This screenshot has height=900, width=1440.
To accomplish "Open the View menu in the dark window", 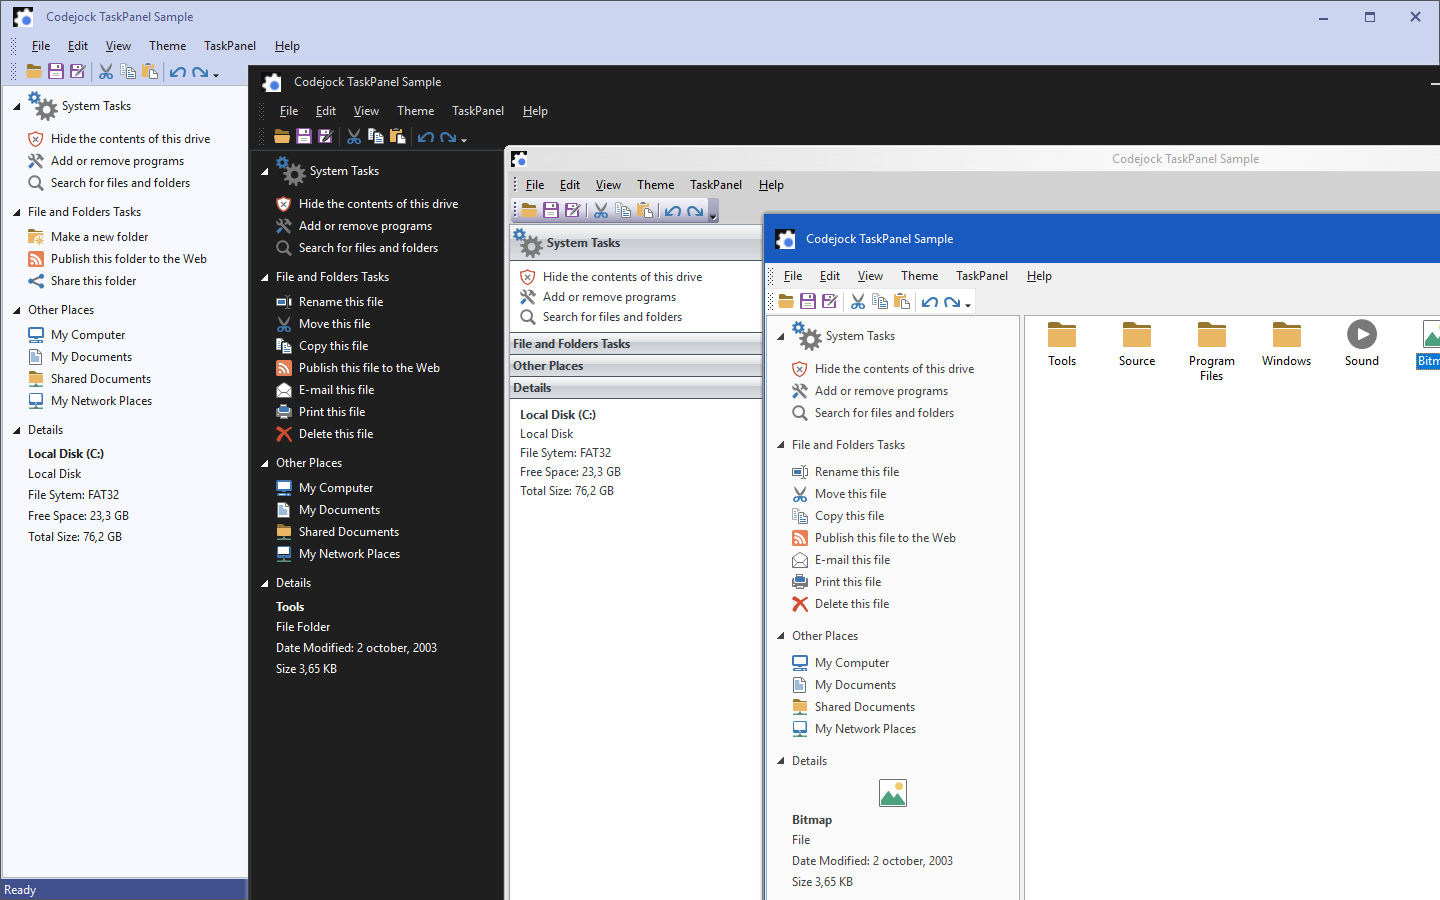I will [366, 111].
